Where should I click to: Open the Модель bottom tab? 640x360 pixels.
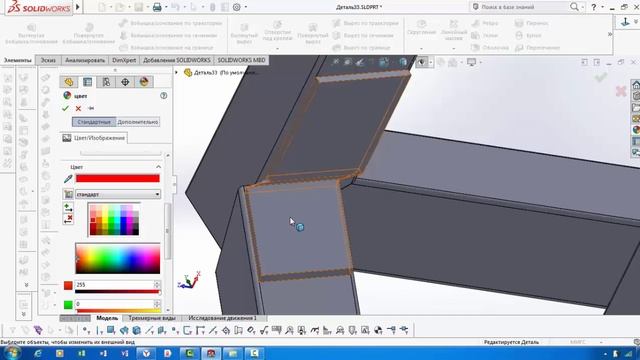(x=107, y=318)
